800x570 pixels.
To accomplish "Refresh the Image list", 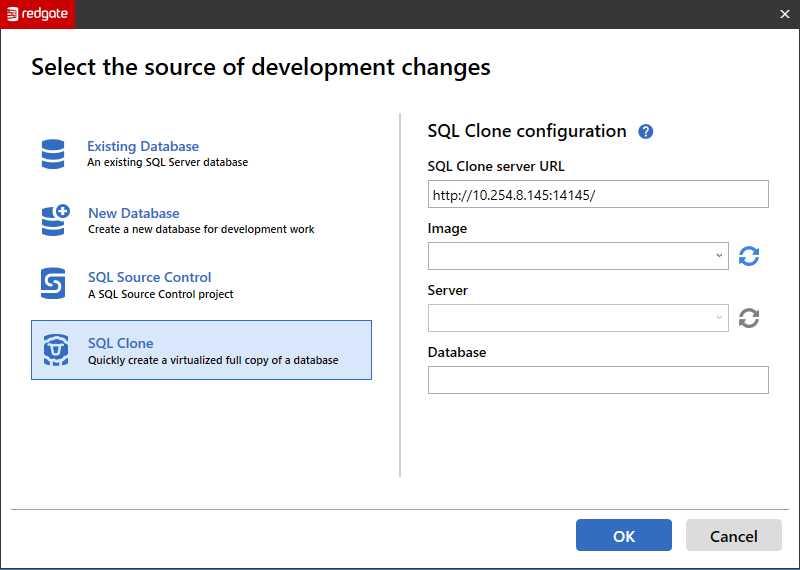I will (x=749, y=256).
